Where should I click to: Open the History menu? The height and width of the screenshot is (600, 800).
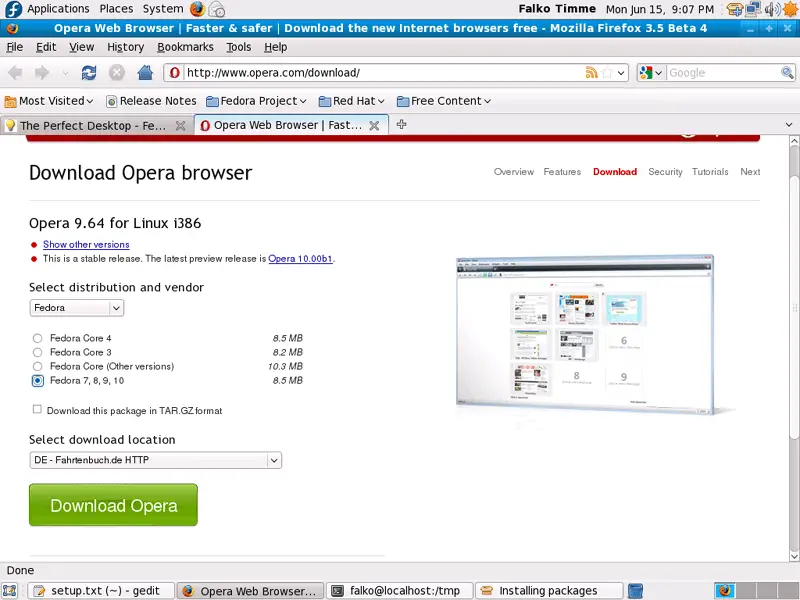126,47
